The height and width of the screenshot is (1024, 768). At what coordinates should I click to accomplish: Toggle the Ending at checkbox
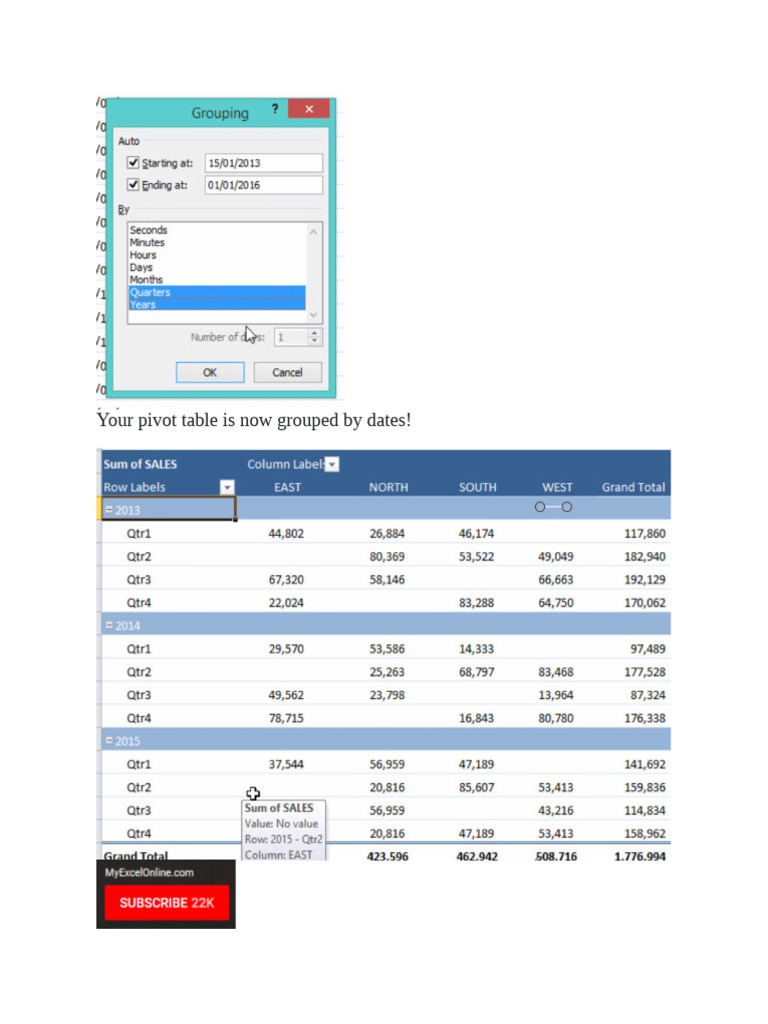[x=133, y=185]
